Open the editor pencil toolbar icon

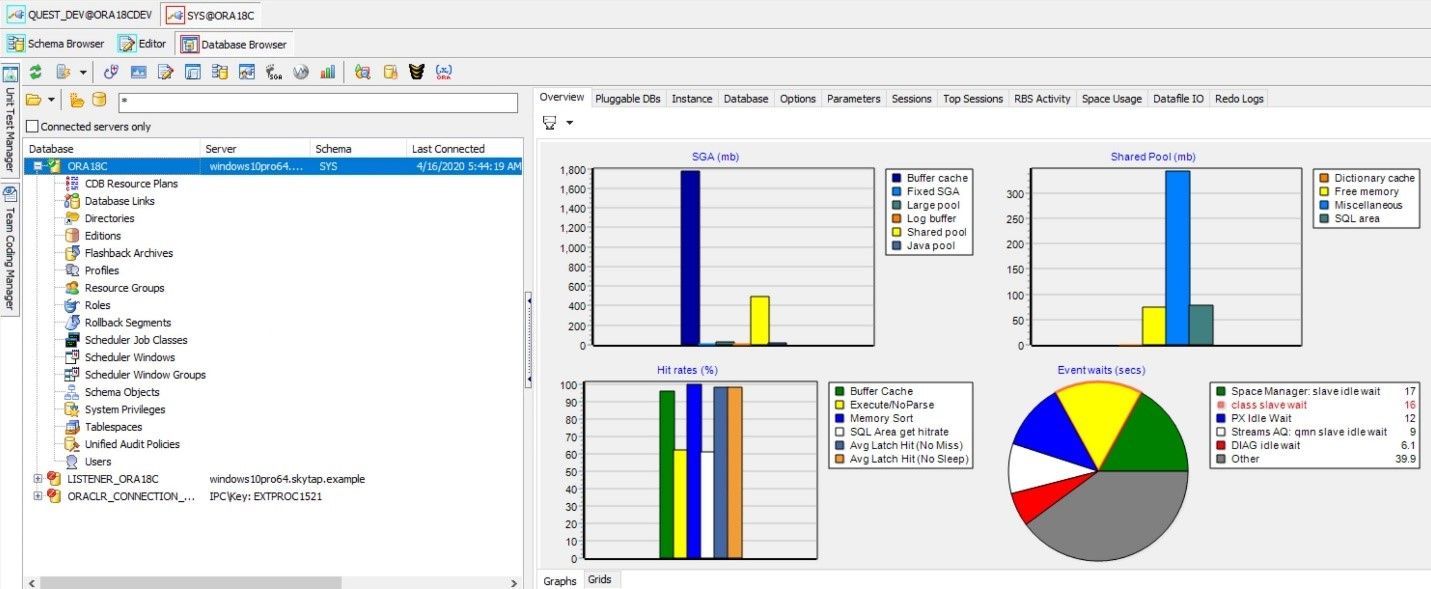coord(166,72)
